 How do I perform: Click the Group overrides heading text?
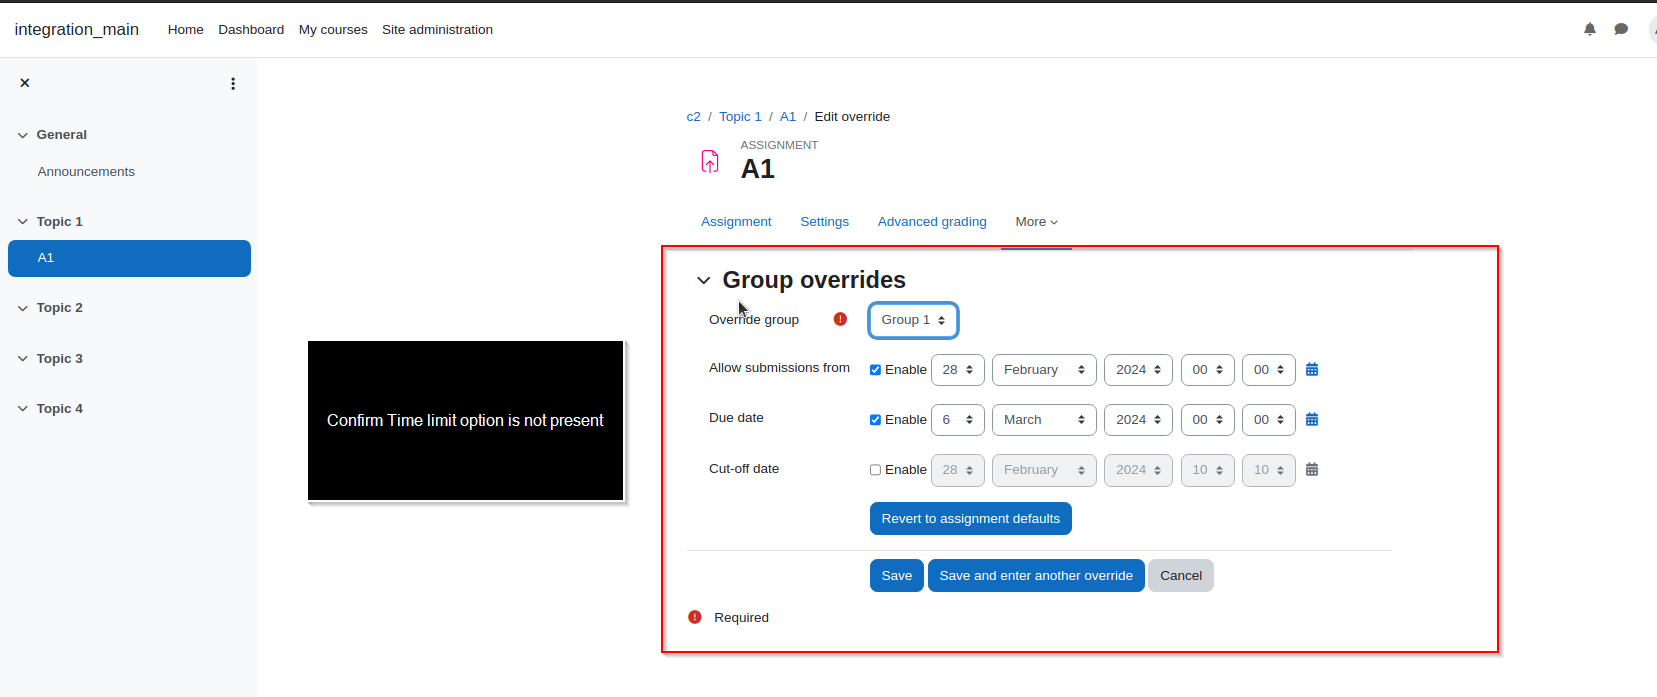(814, 280)
